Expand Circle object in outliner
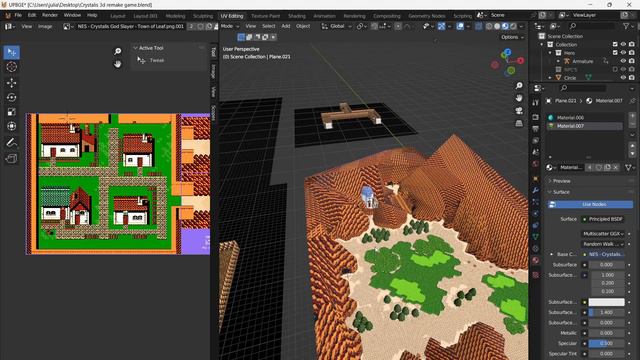Viewport: 640px width, 360px height. pos(550,78)
